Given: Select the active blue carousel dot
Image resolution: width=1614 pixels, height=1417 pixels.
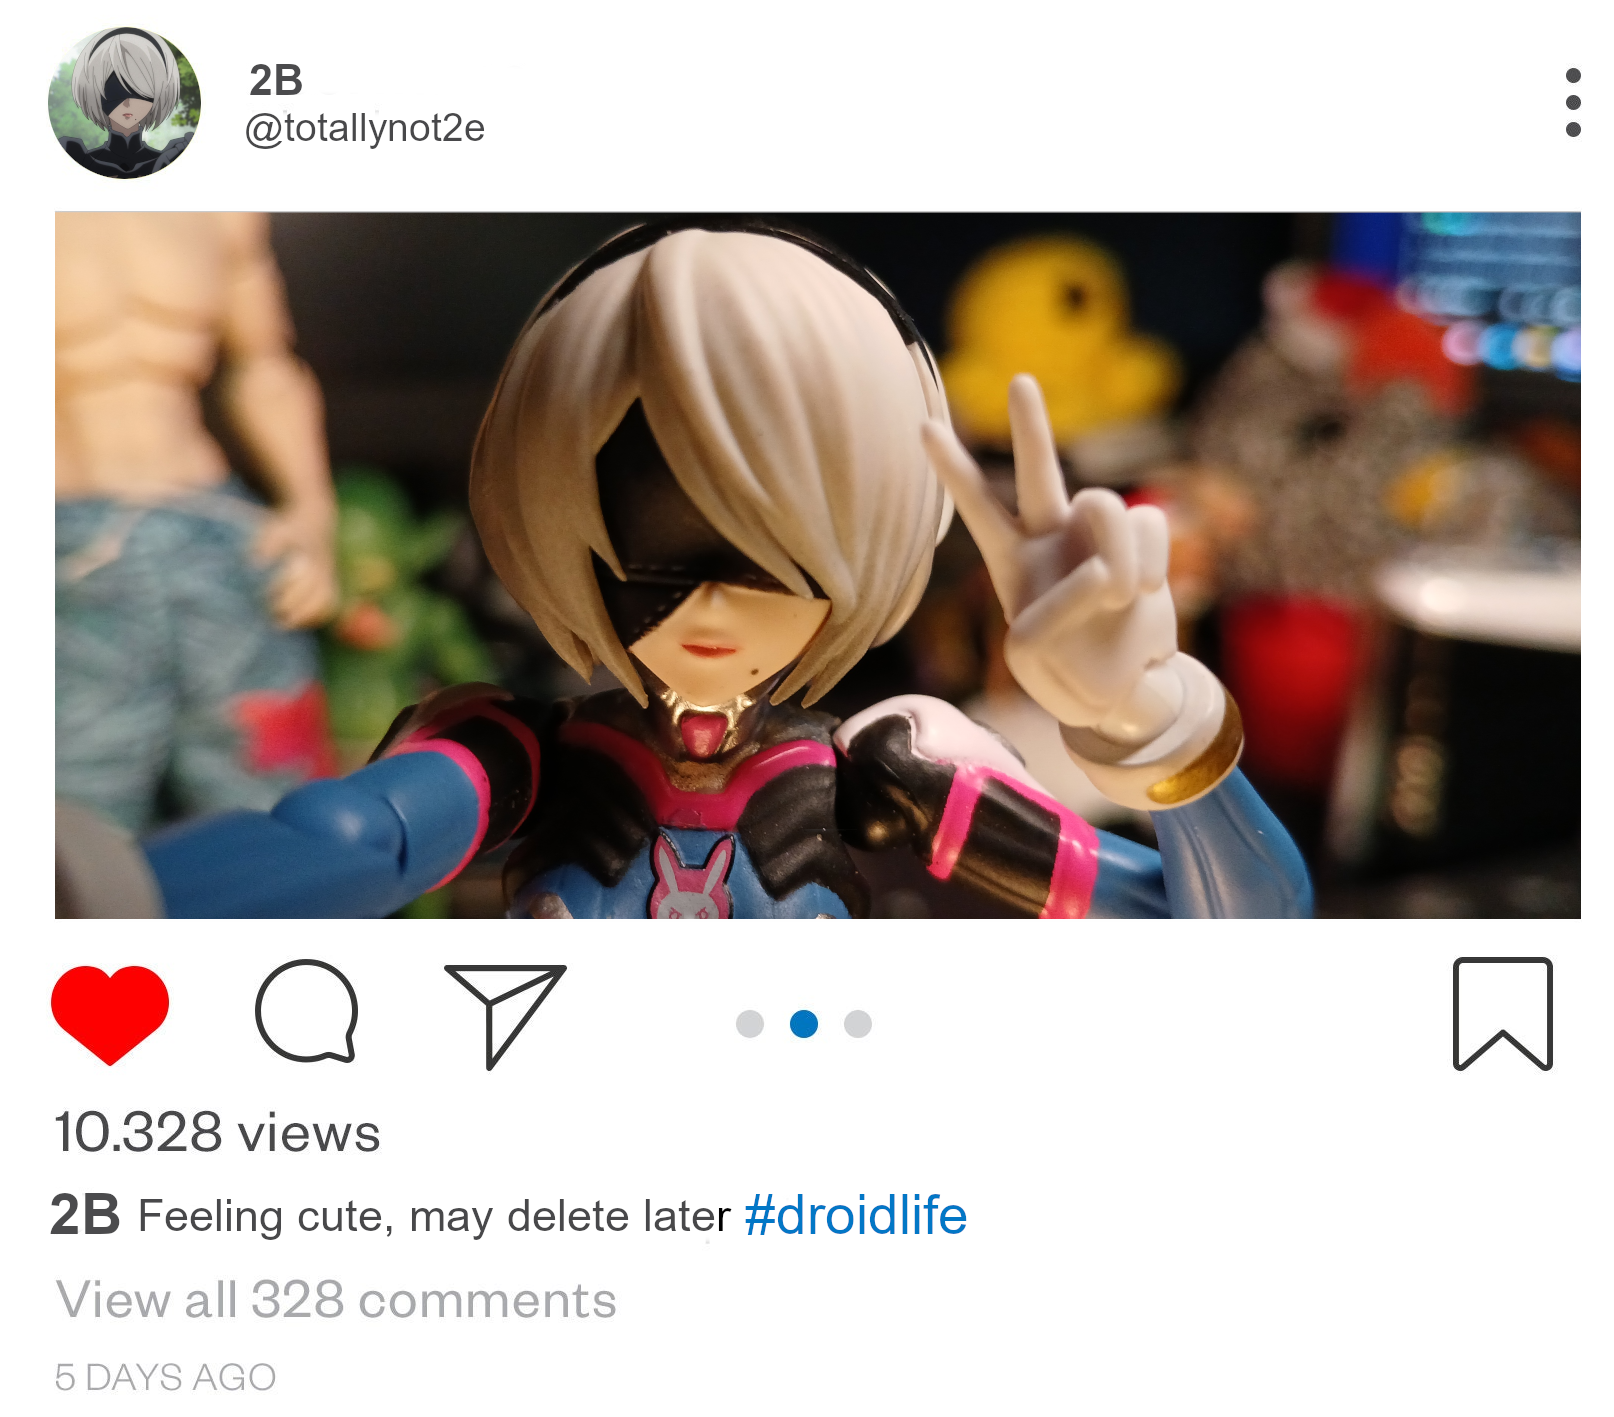Looking at the screenshot, I should click(804, 1024).
